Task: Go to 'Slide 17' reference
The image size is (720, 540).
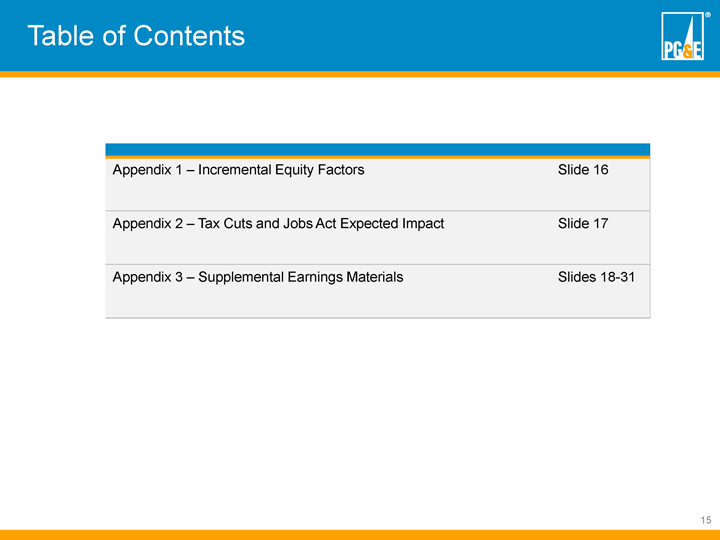Action: click(583, 223)
